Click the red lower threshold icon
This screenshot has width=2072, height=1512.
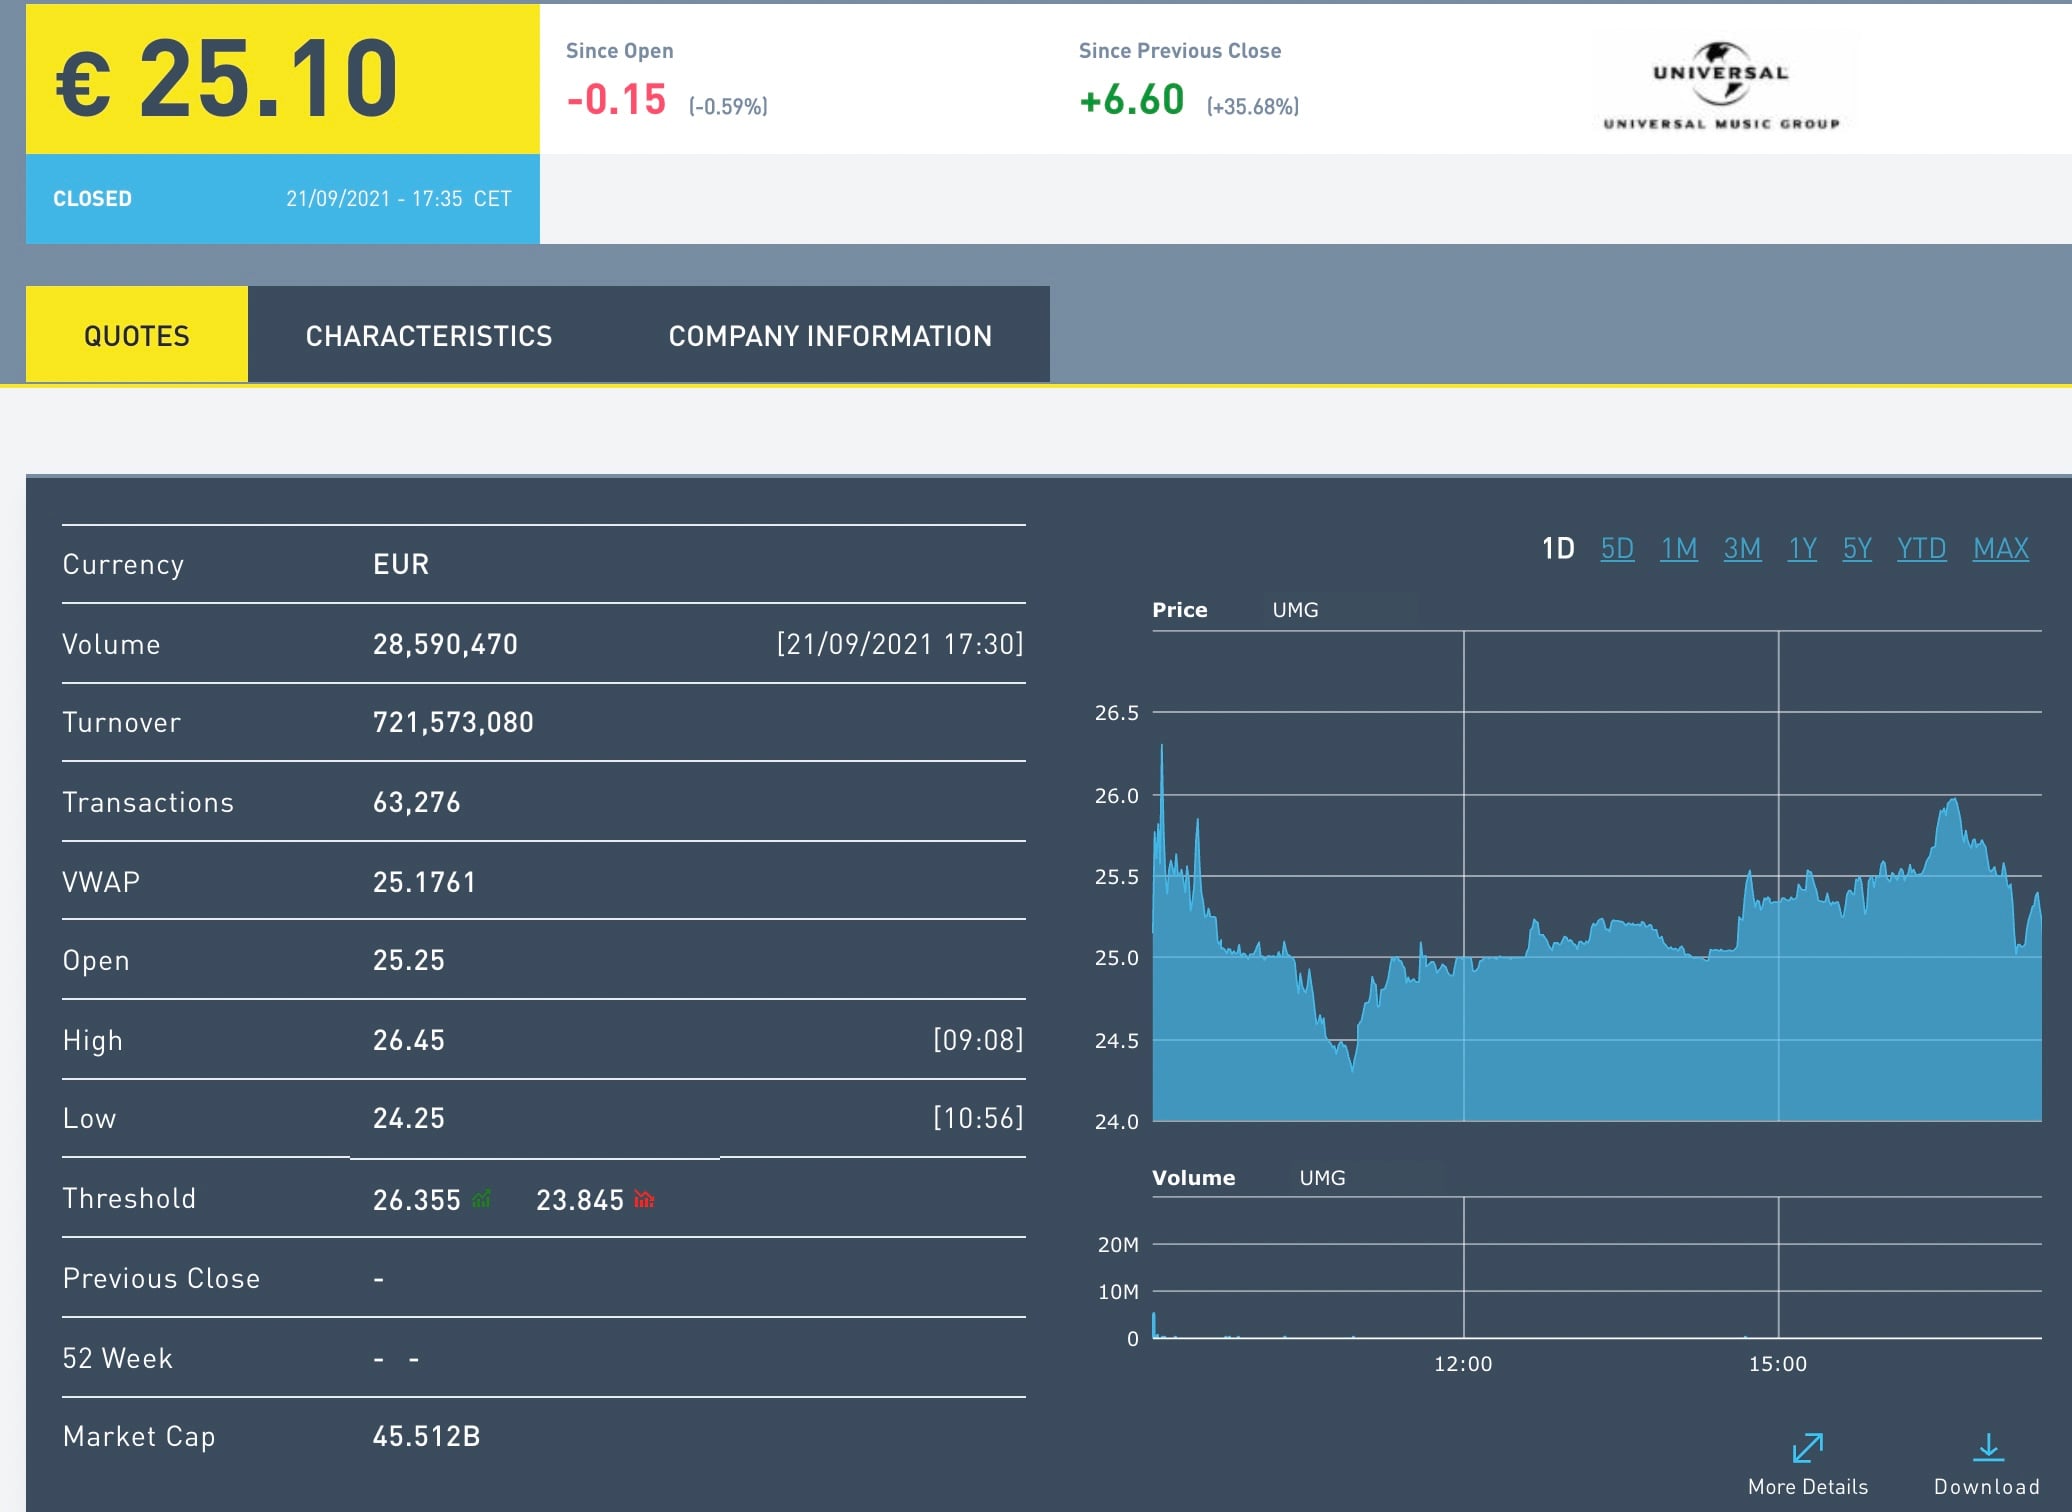point(644,1198)
